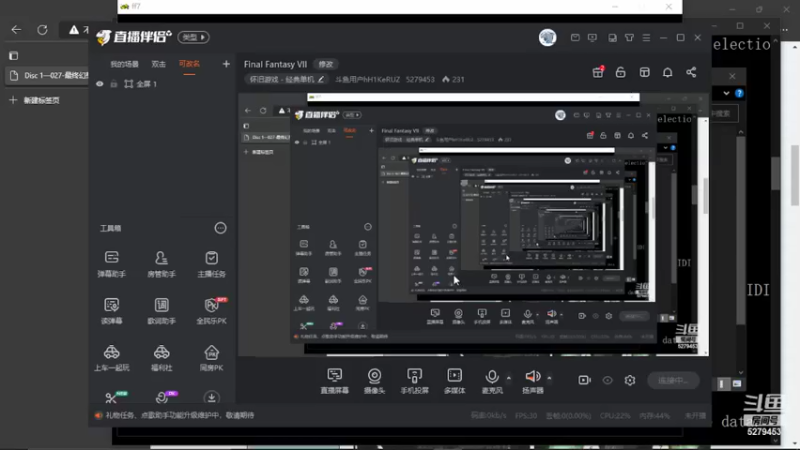The image size is (800, 450).
Task: Toggle preview eye icon beside settings gear
Action: [607, 380]
